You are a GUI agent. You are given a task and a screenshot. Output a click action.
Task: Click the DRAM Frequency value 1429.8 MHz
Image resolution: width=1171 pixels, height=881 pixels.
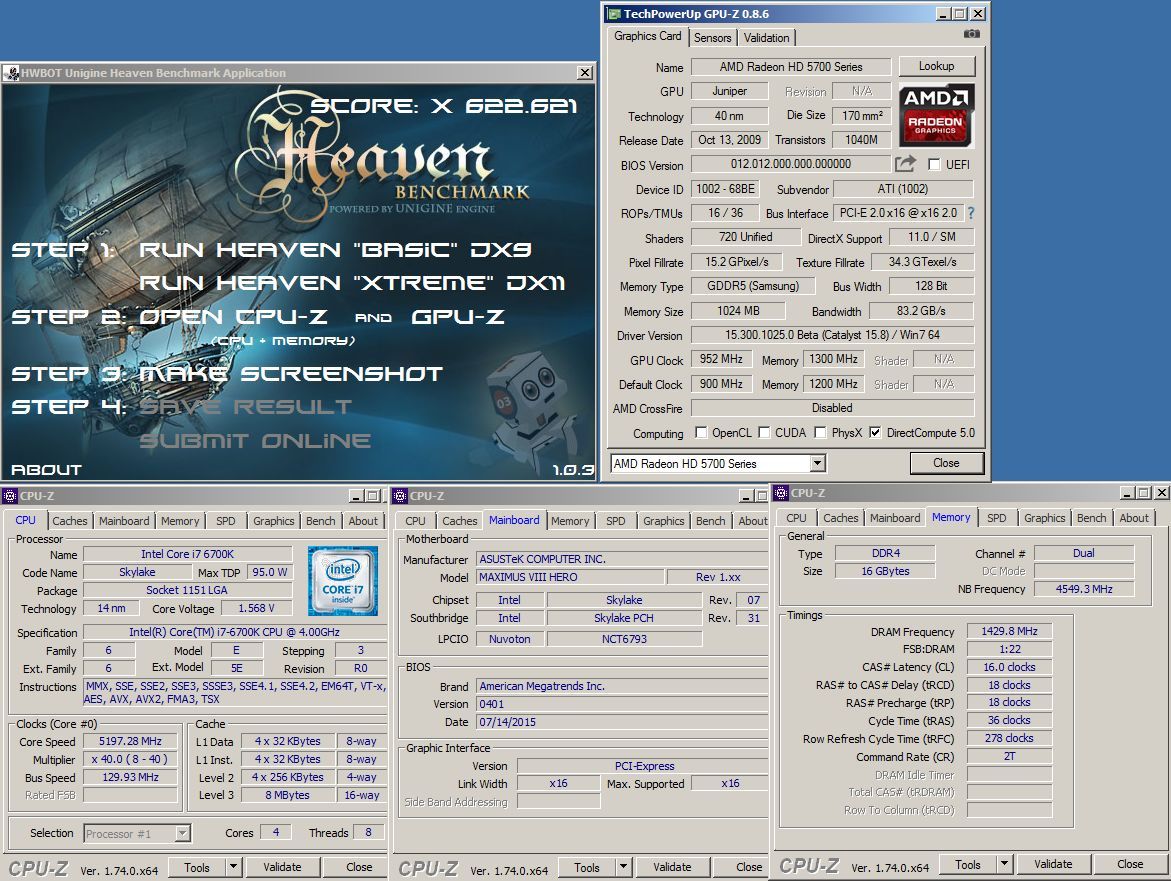click(1009, 632)
